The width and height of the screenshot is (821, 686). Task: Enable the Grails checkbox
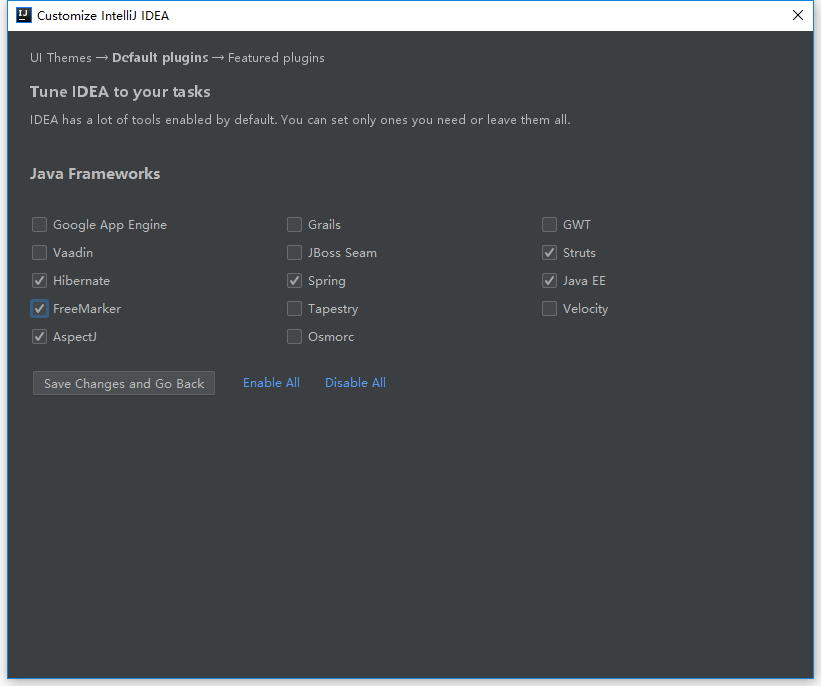294,225
